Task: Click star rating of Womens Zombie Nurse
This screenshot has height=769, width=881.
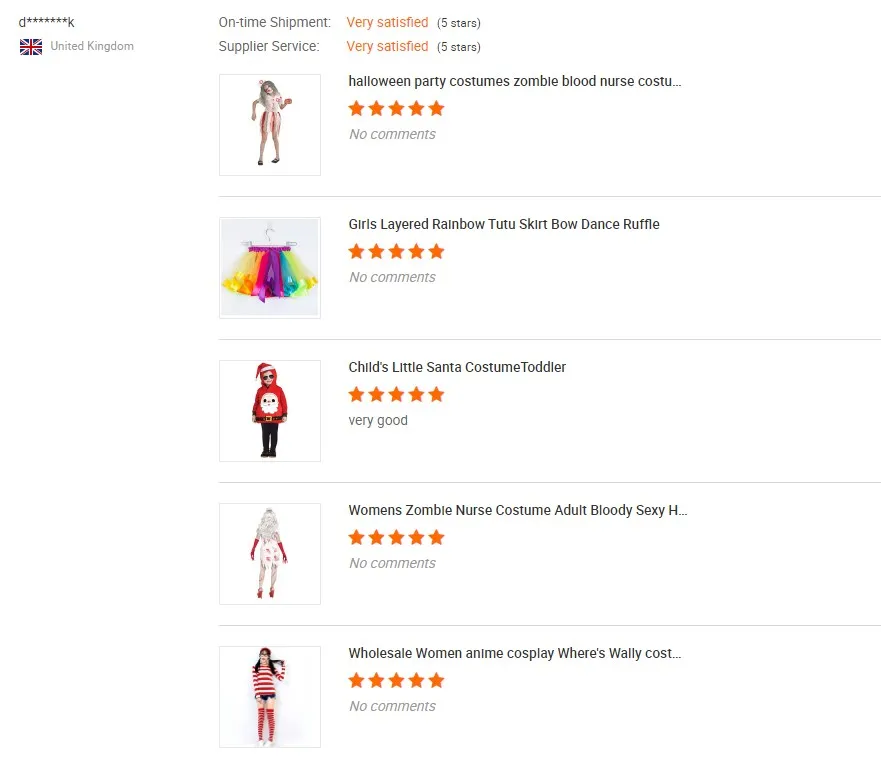Action: point(396,537)
